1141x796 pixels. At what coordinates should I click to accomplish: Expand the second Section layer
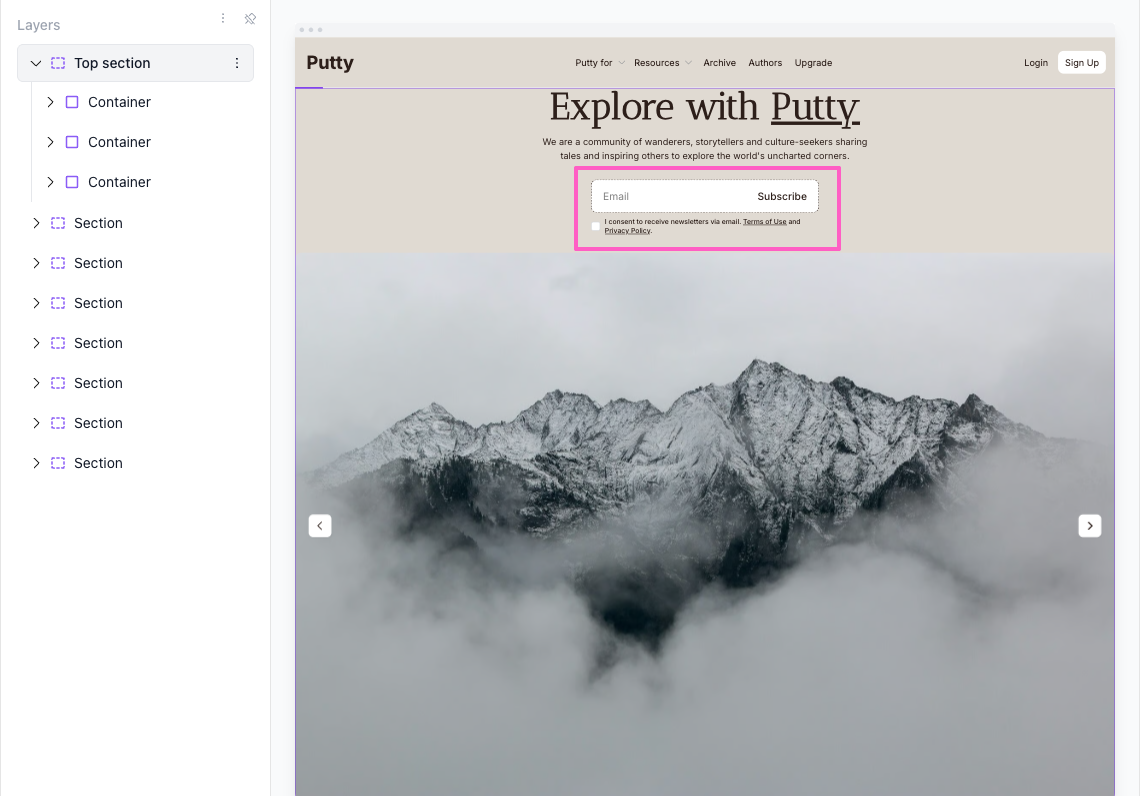(36, 263)
